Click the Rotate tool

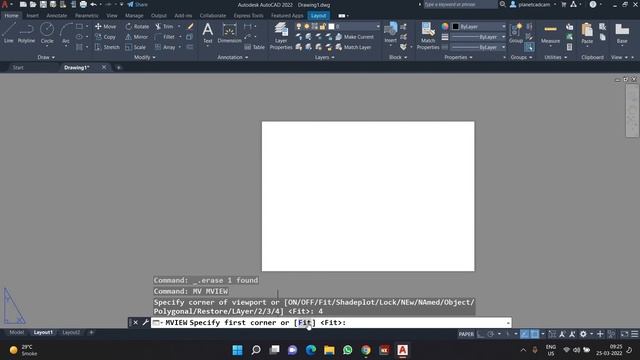[138, 27]
